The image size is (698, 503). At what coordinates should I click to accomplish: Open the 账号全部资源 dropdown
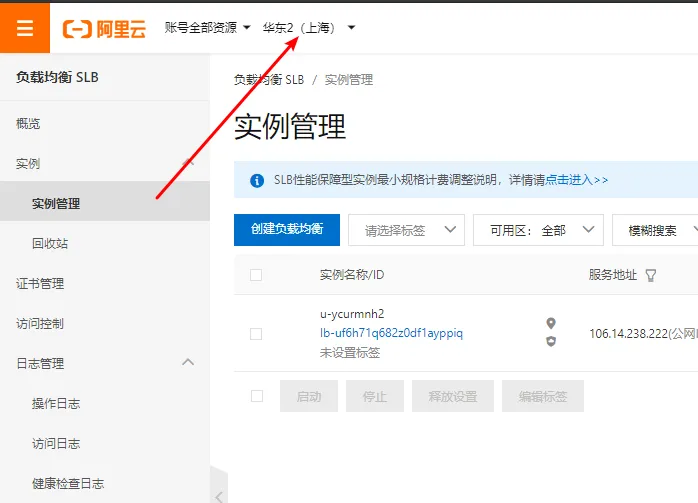(207, 28)
